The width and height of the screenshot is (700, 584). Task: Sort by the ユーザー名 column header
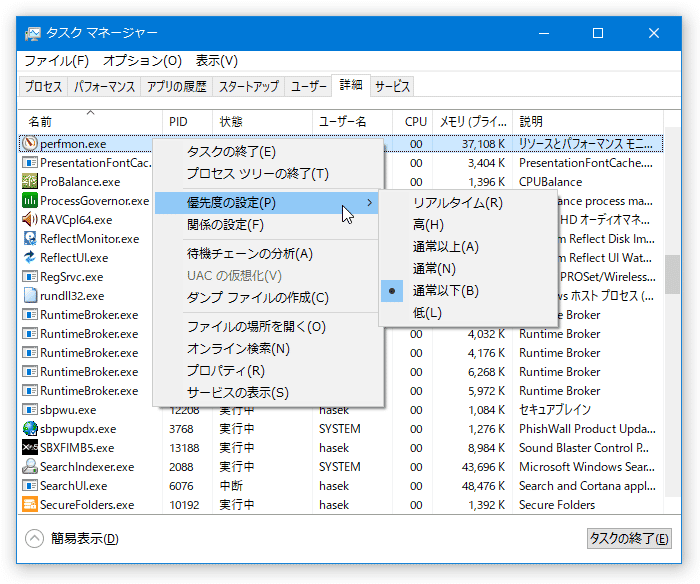[x=352, y=121]
